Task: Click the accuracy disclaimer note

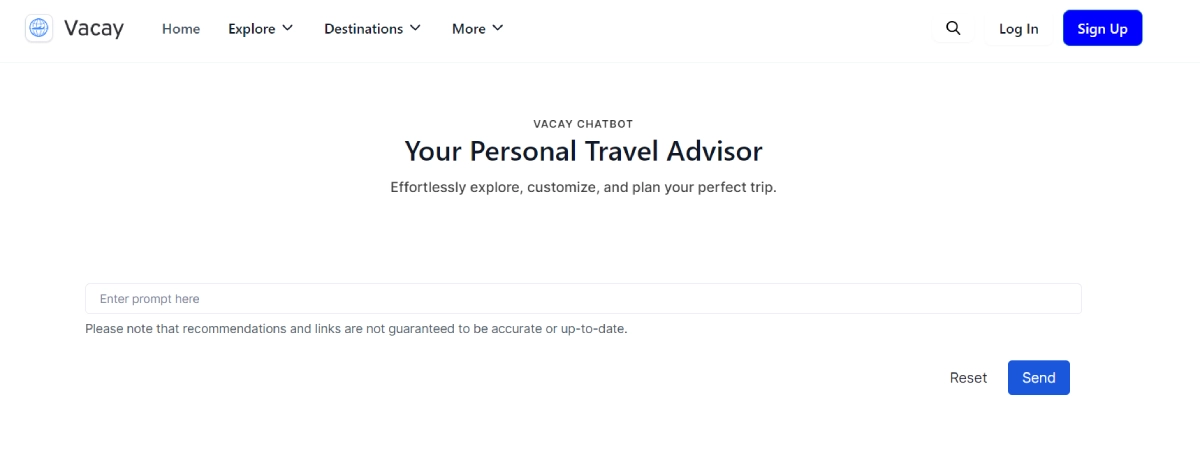Action: [356, 328]
